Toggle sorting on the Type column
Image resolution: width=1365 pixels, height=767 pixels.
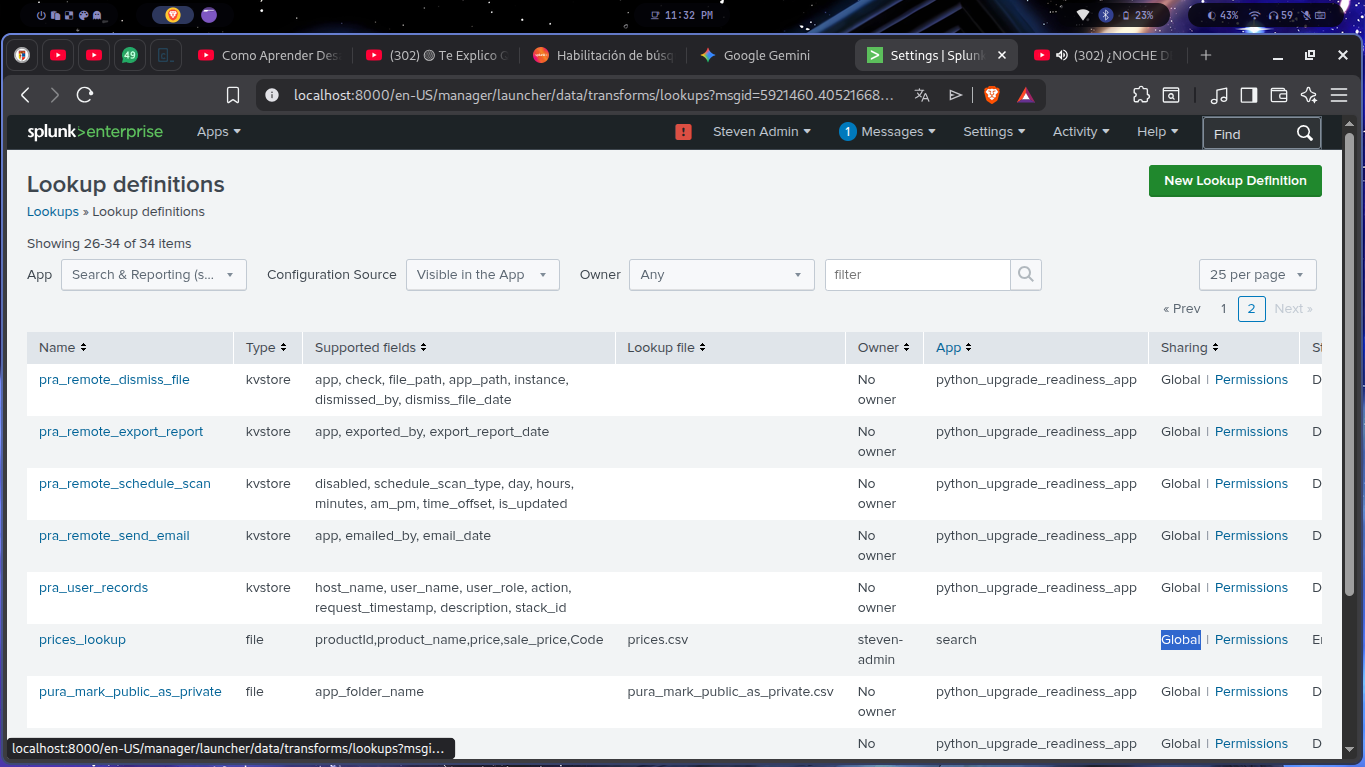[267, 347]
